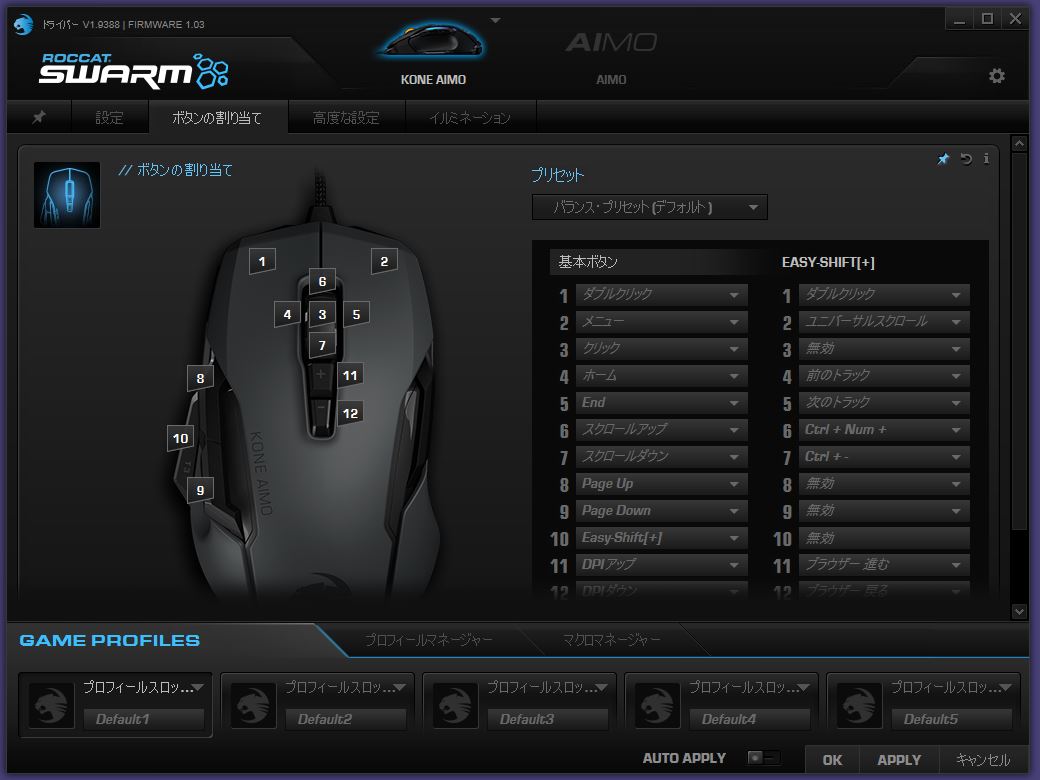
Task: Select the Default5 profile name field
Action: 952,719
